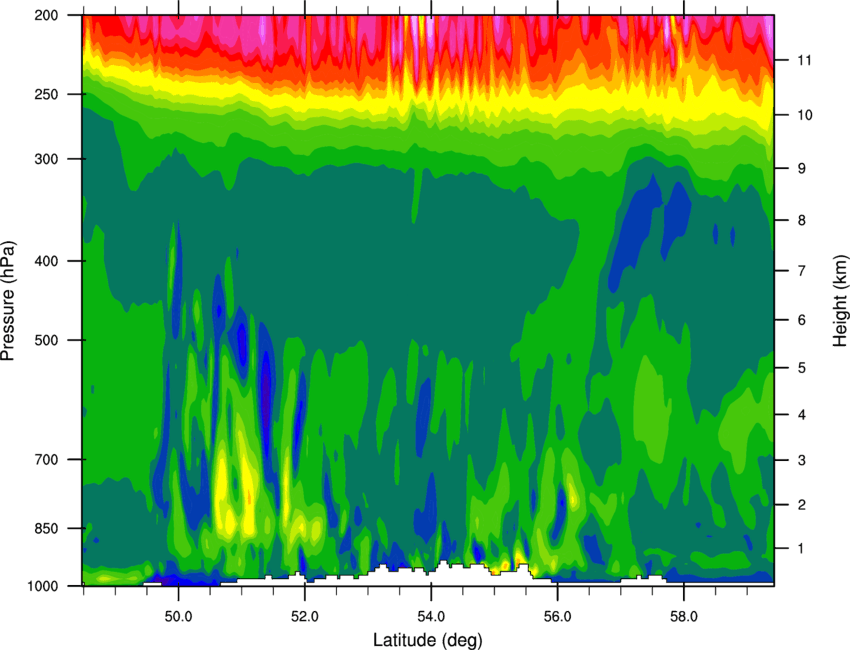Click the Pressure (hPa) axis title
850x650 pixels.
tap(8, 301)
